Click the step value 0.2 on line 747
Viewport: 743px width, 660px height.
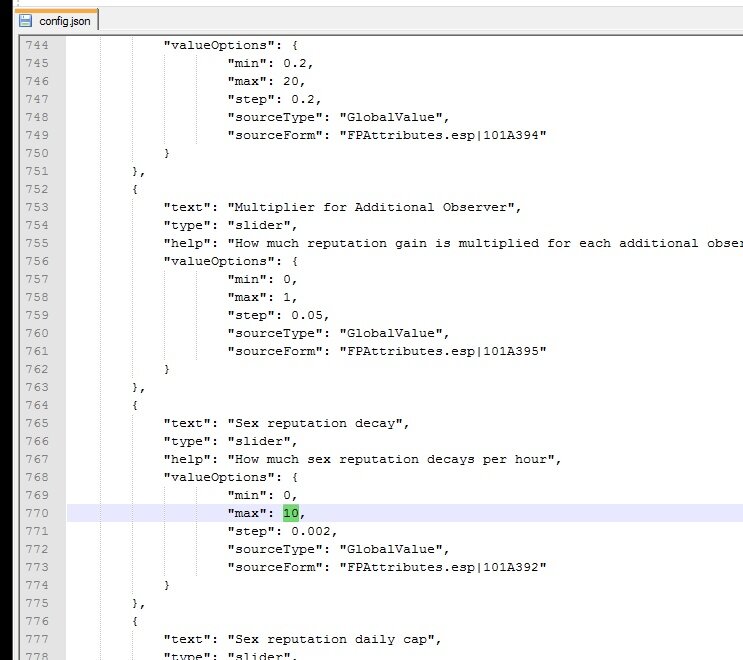click(x=303, y=99)
